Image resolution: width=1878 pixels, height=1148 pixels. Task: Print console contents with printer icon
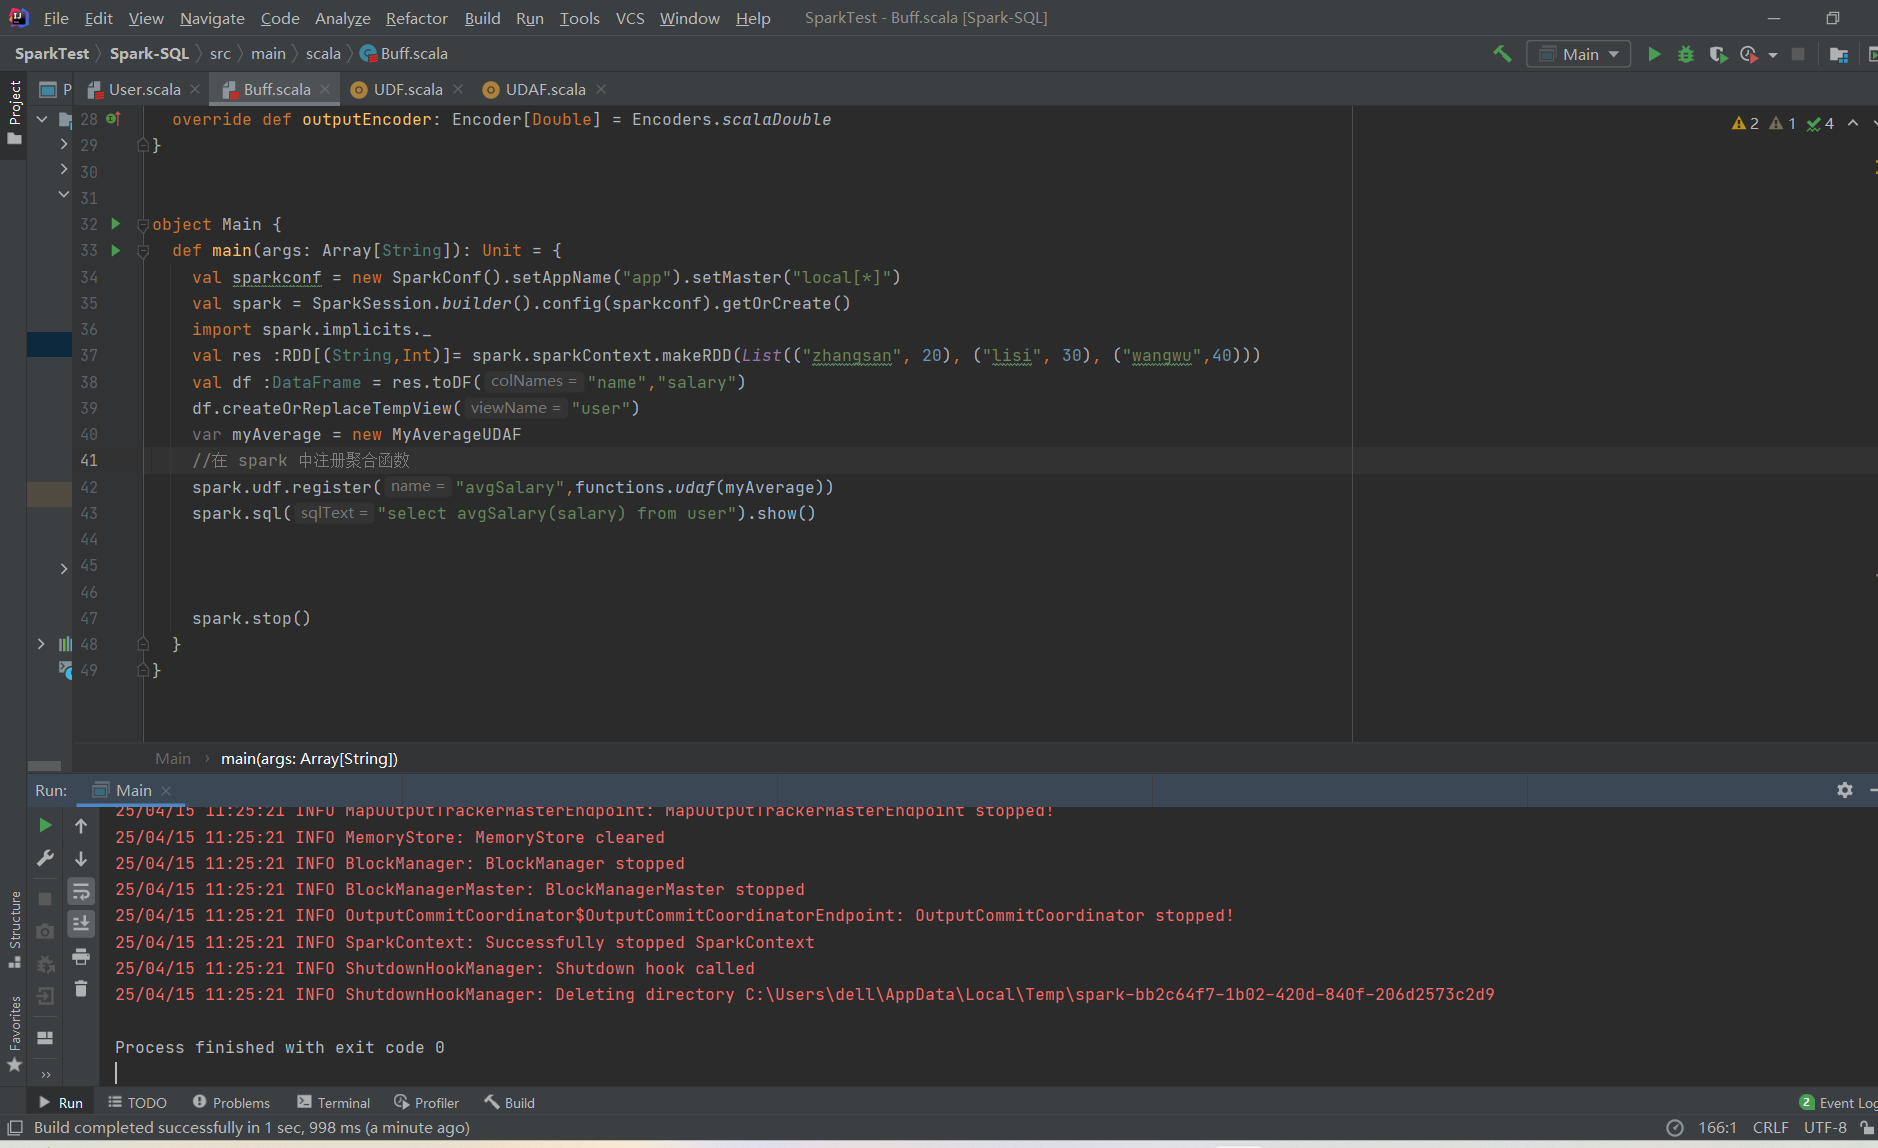[81, 957]
